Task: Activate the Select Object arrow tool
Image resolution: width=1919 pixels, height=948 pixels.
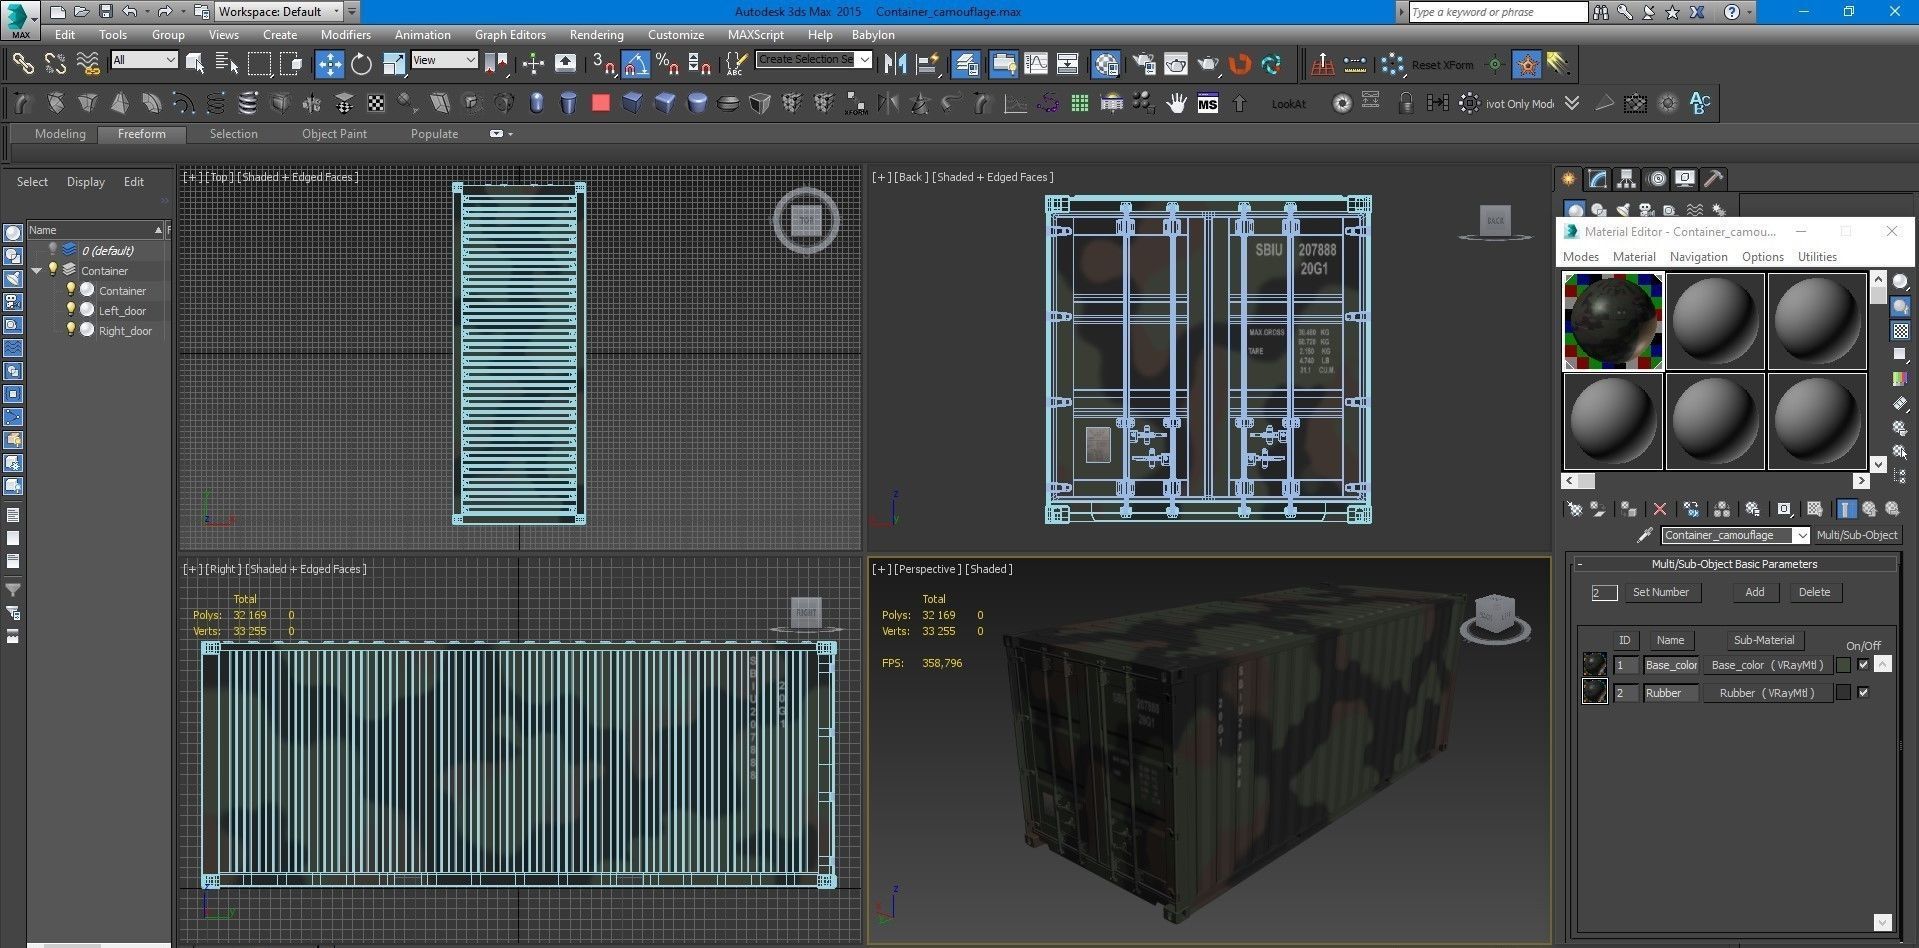Action: [x=195, y=65]
